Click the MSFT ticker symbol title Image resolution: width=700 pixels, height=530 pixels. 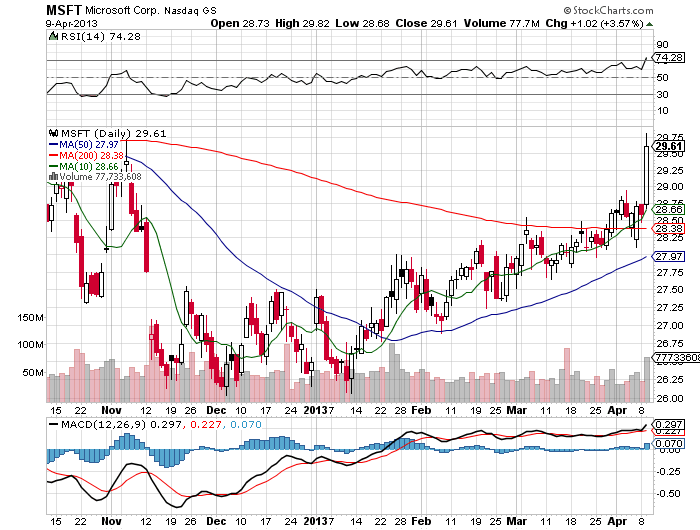coord(64,10)
